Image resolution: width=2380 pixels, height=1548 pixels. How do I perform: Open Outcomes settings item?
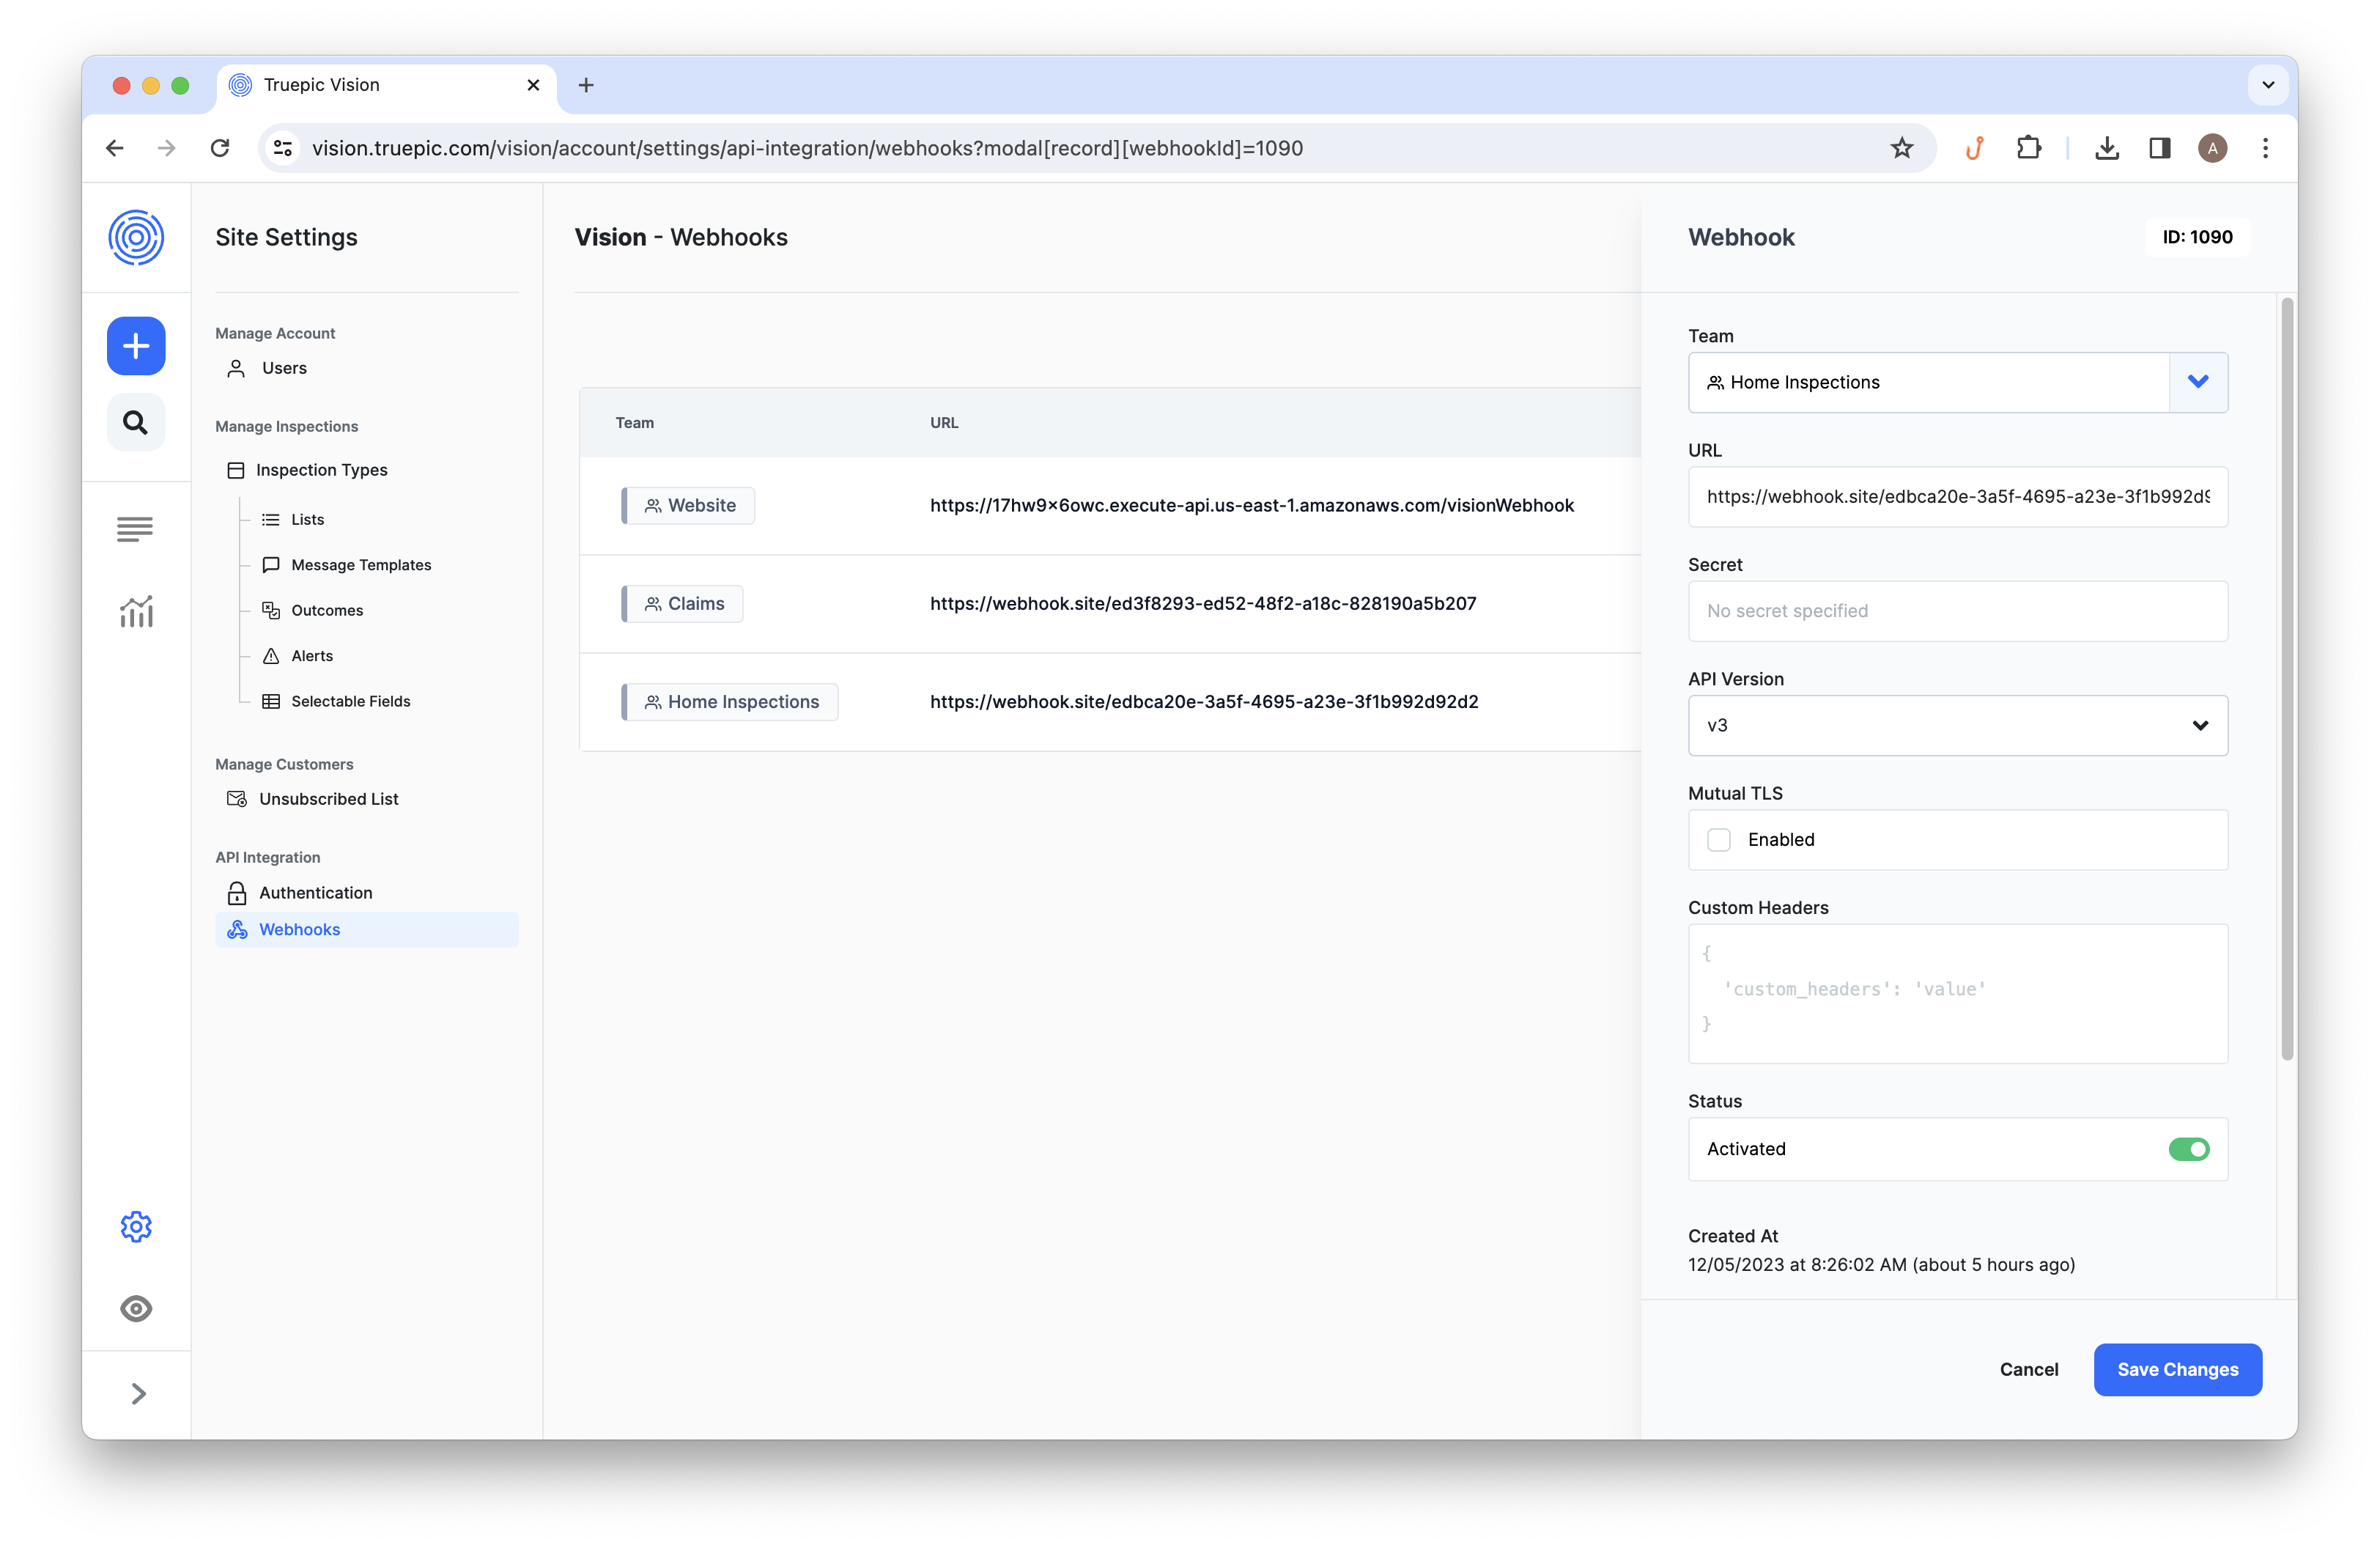(x=312, y=610)
